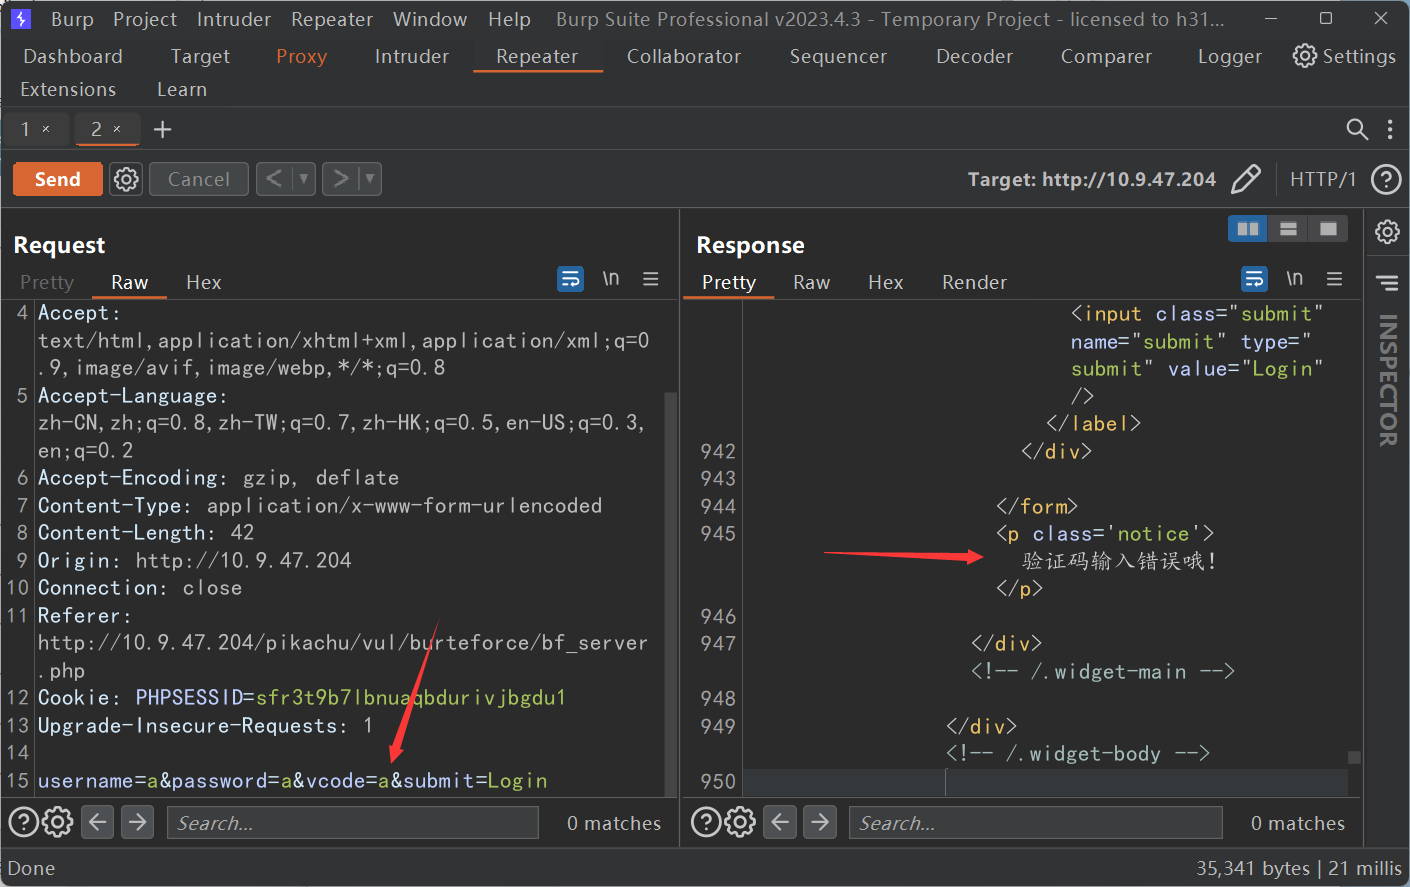Close Repeater tab 2
This screenshot has width=1410, height=887.
pyautogui.click(x=117, y=129)
